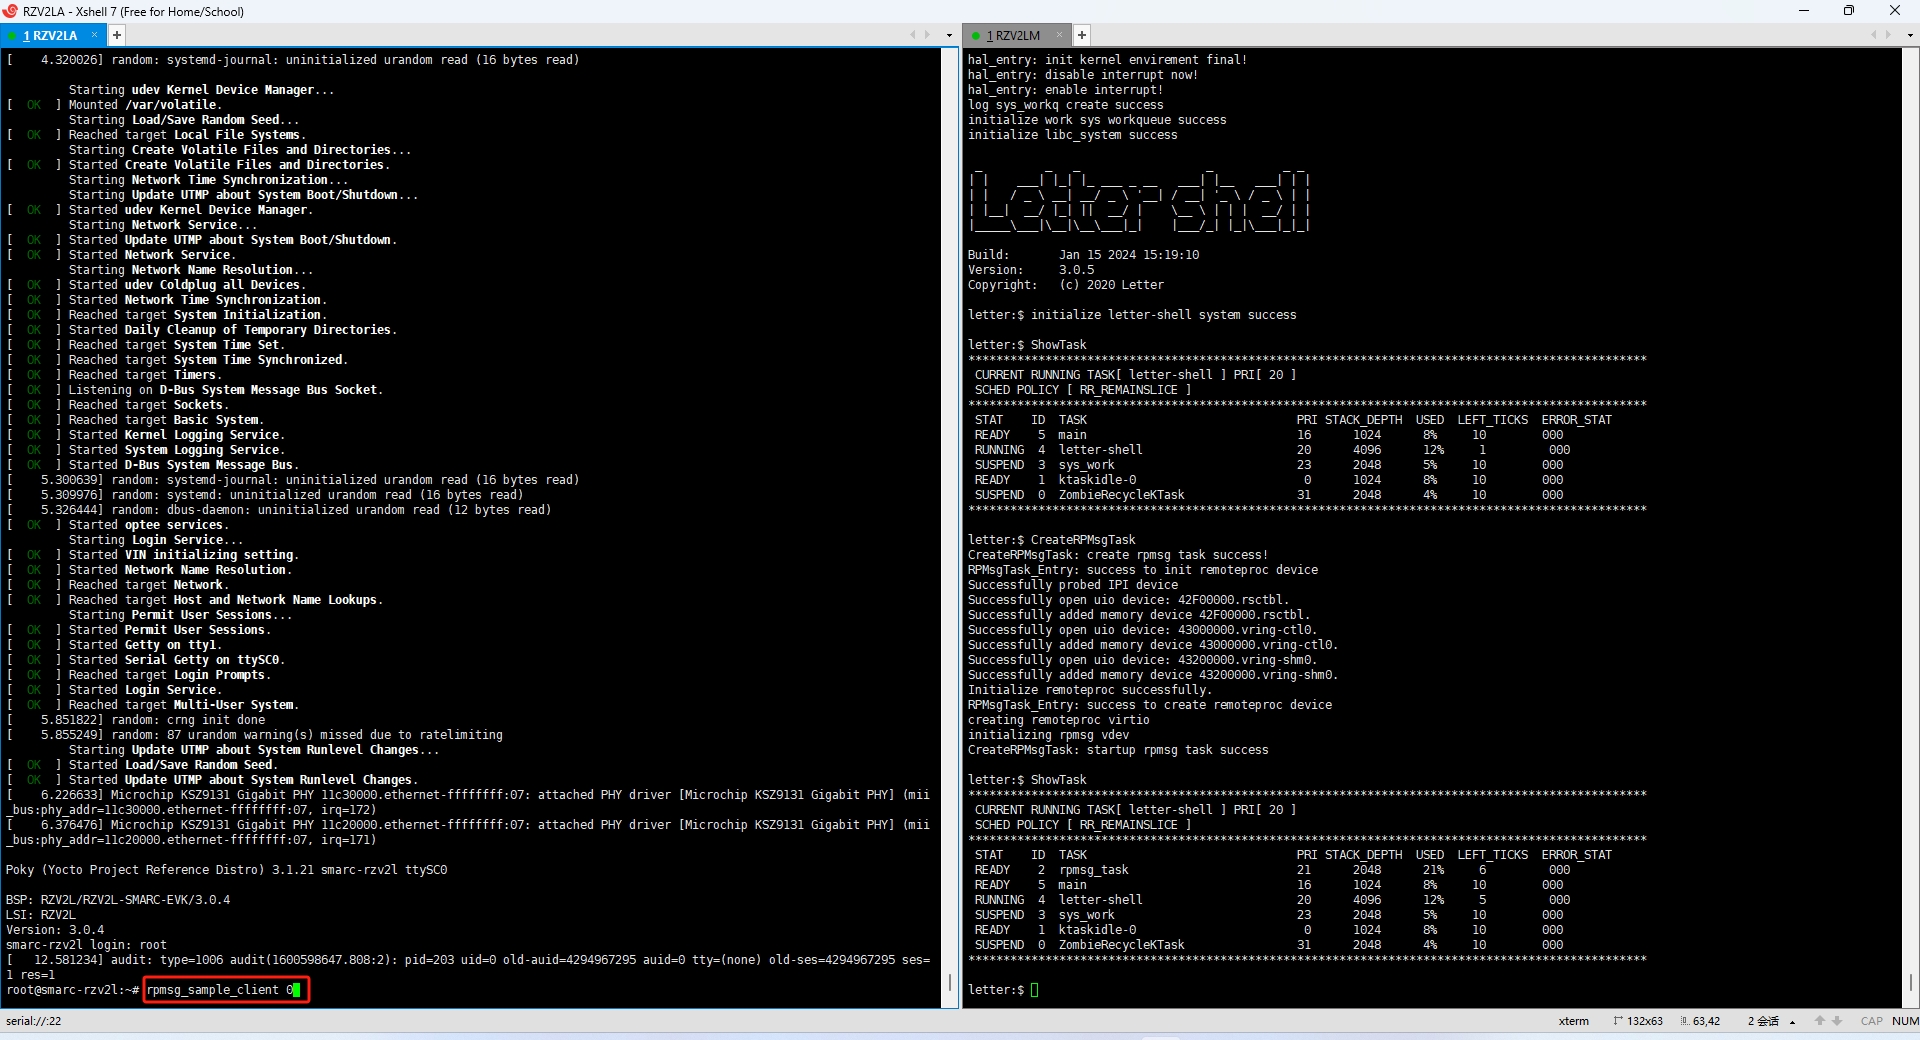Close the 1 RZV2LA tab
The width and height of the screenshot is (1920, 1040).
point(95,35)
